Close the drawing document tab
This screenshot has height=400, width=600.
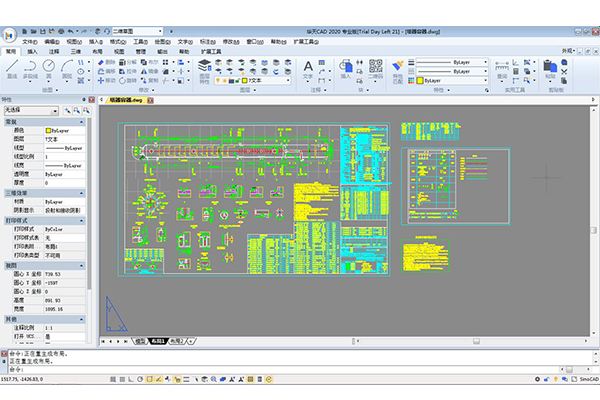click(150, 100)
